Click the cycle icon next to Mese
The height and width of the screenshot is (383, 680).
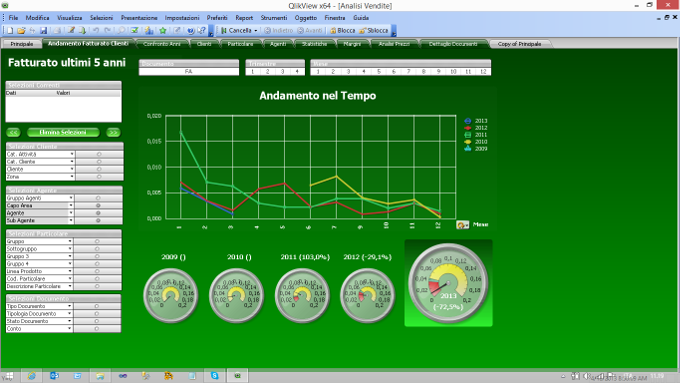point(462,225)
